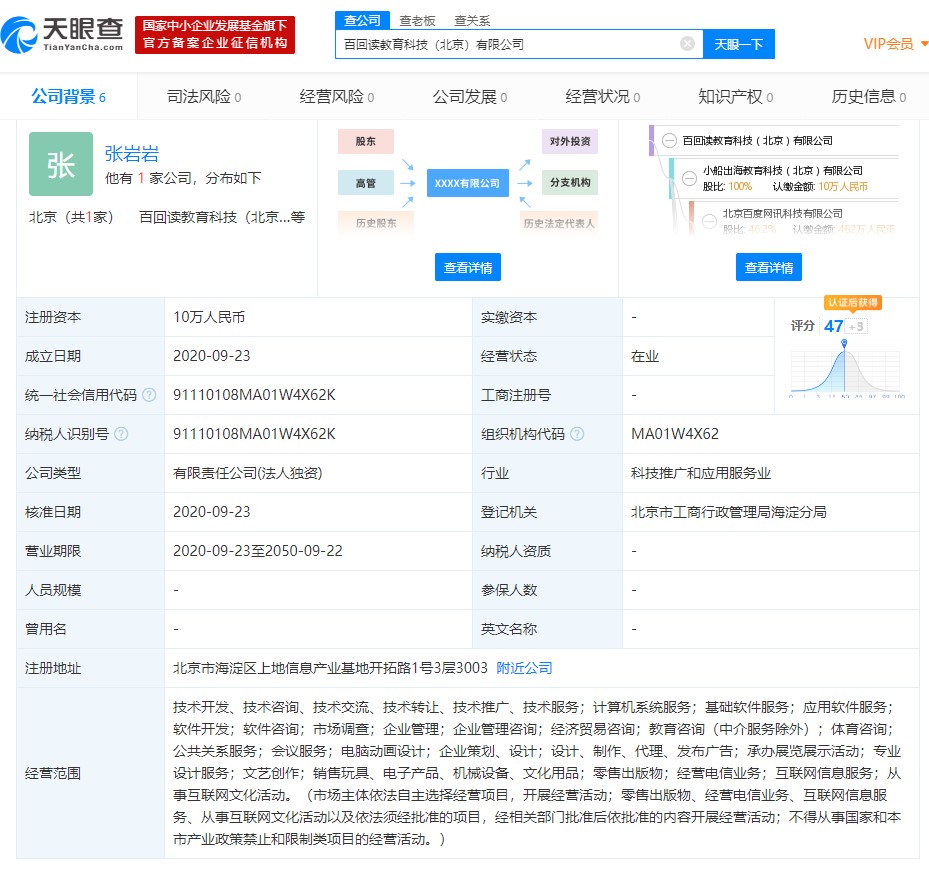Viewport: 929px width, 875px height.
Task: Click the 成立日期 value 2020-09-23
Action: [212, 355]
